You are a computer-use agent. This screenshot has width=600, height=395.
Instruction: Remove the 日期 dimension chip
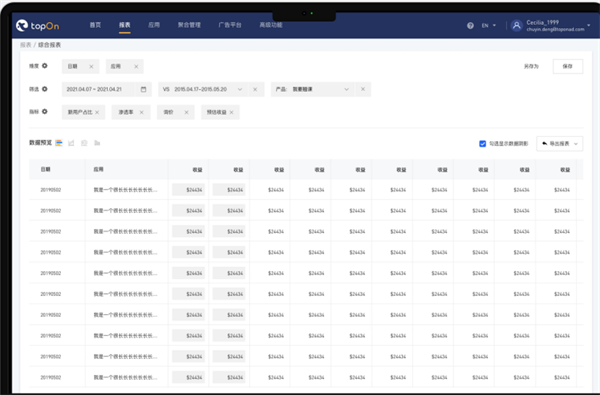91,67
